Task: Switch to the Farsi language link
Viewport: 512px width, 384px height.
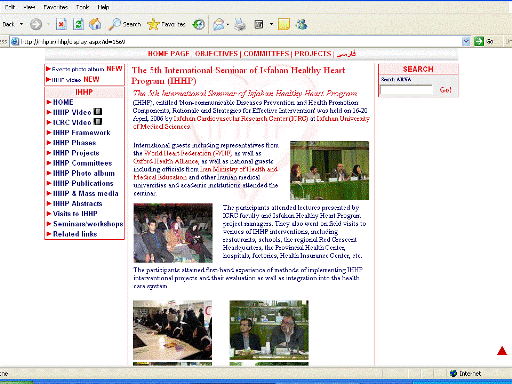Action: 346,54
